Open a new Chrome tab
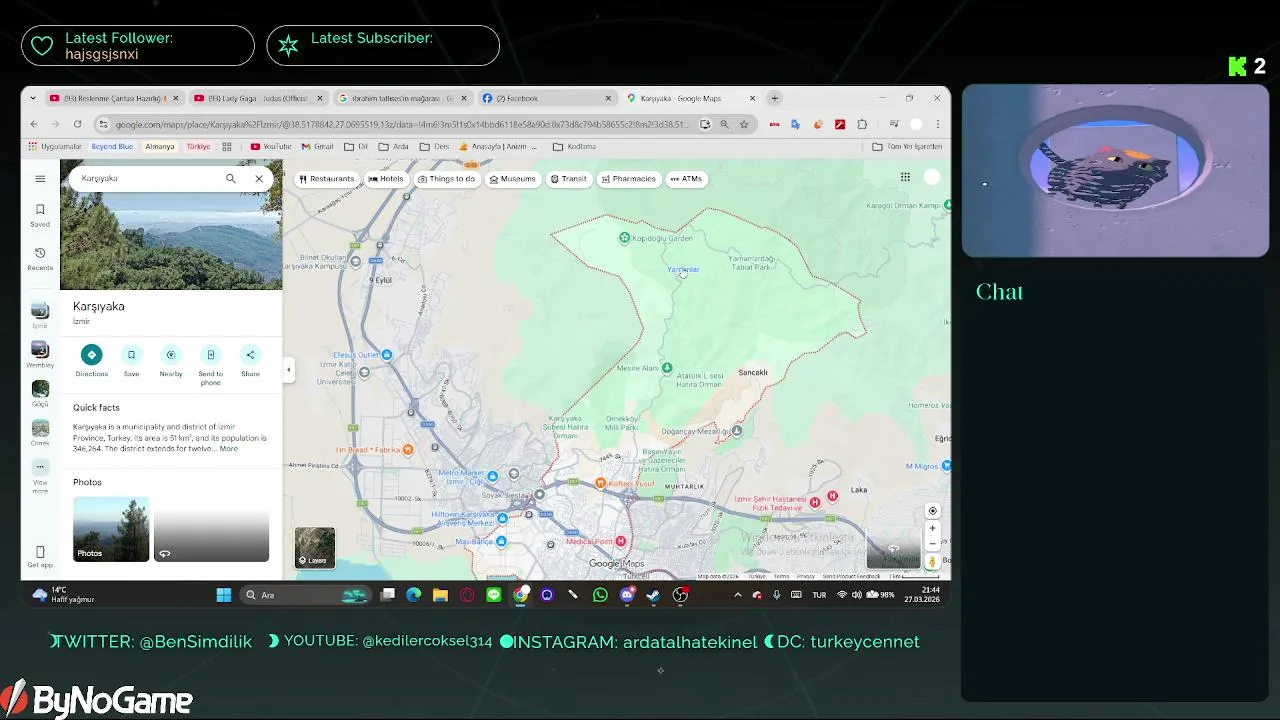The image size is (1280, 720). [774, 98]
